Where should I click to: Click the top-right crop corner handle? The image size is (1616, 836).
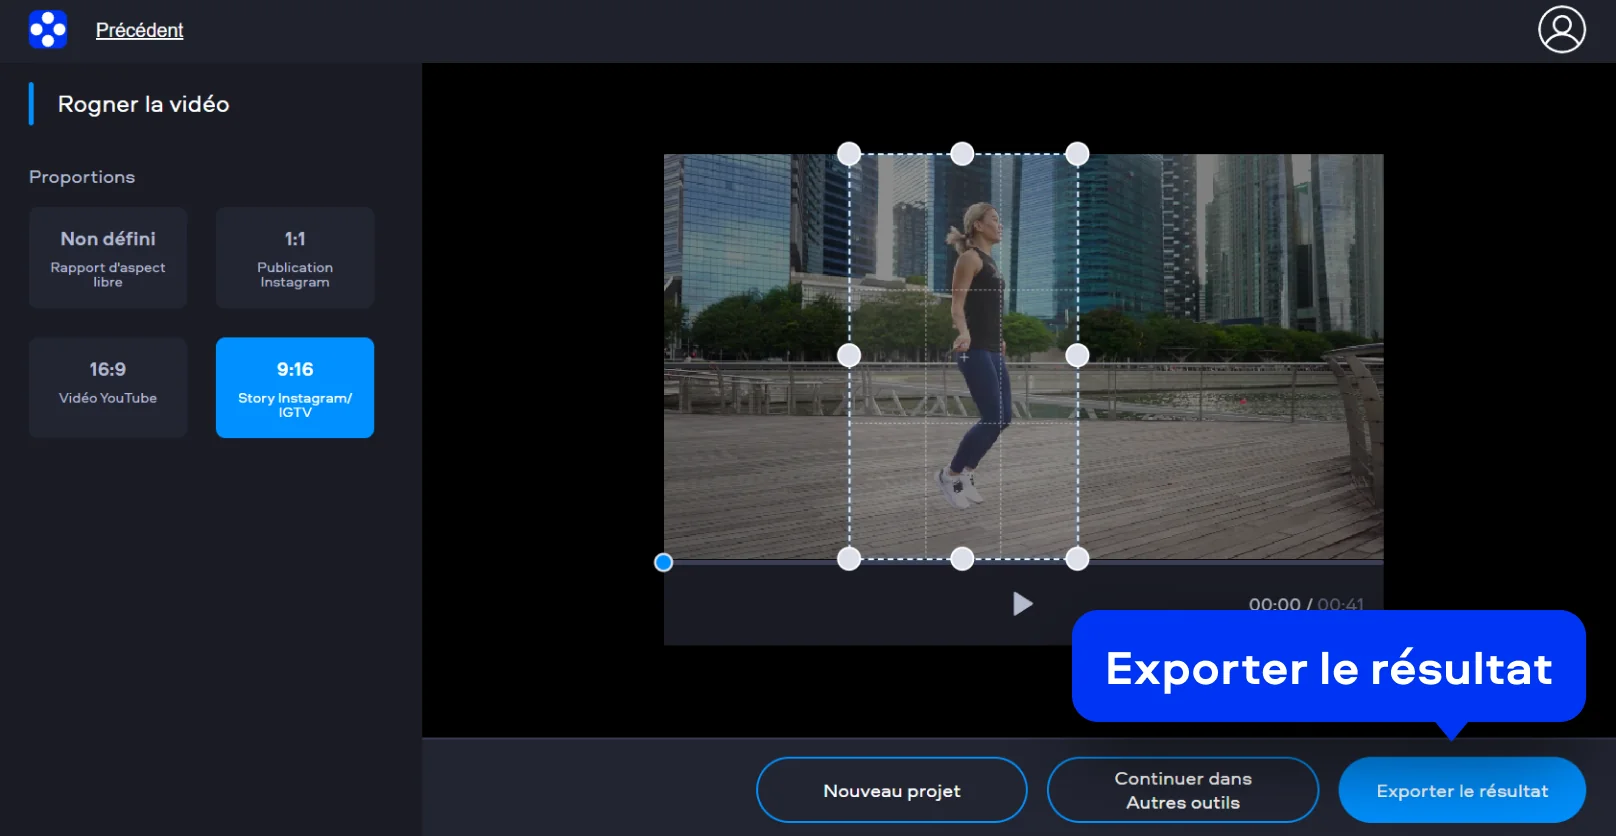click(1077, 154)
